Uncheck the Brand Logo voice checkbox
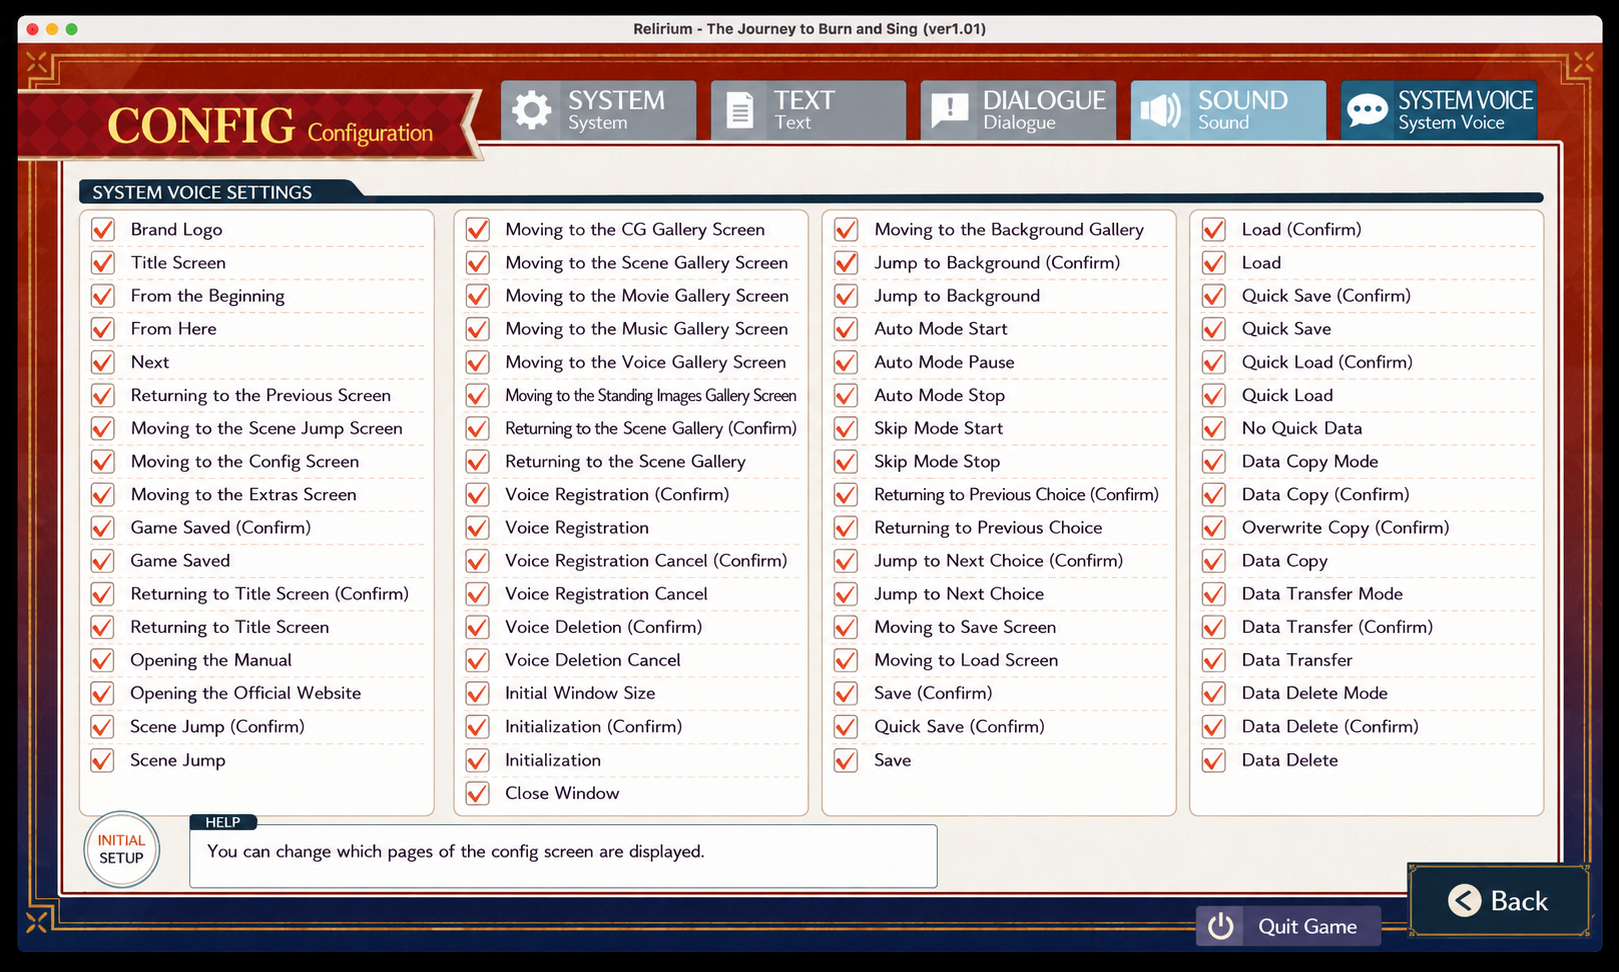This screenshot has width=1619, height=972. (102, 230)
